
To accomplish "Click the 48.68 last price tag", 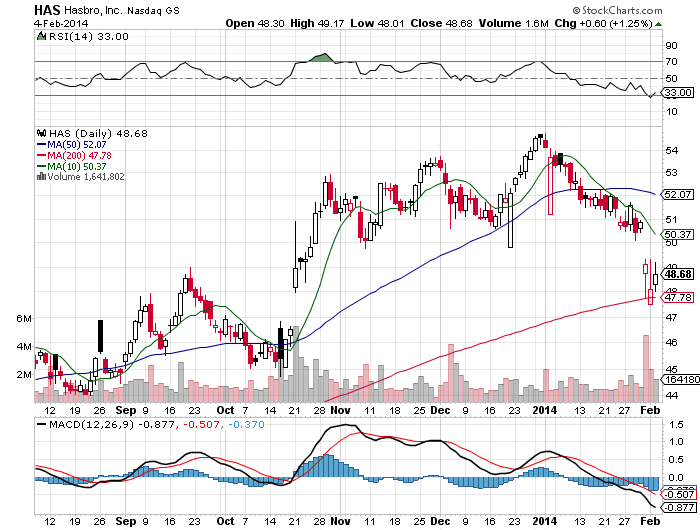I will [678, 274].
